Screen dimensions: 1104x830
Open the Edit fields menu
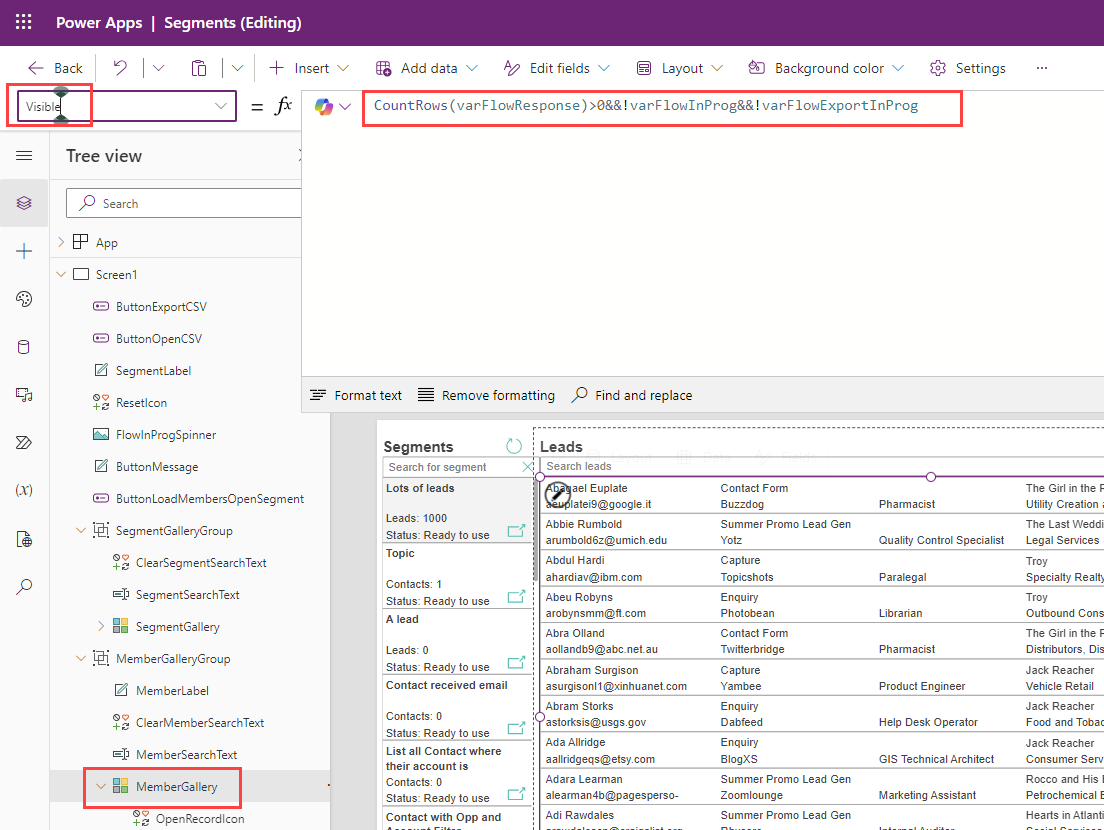[556, 68]
